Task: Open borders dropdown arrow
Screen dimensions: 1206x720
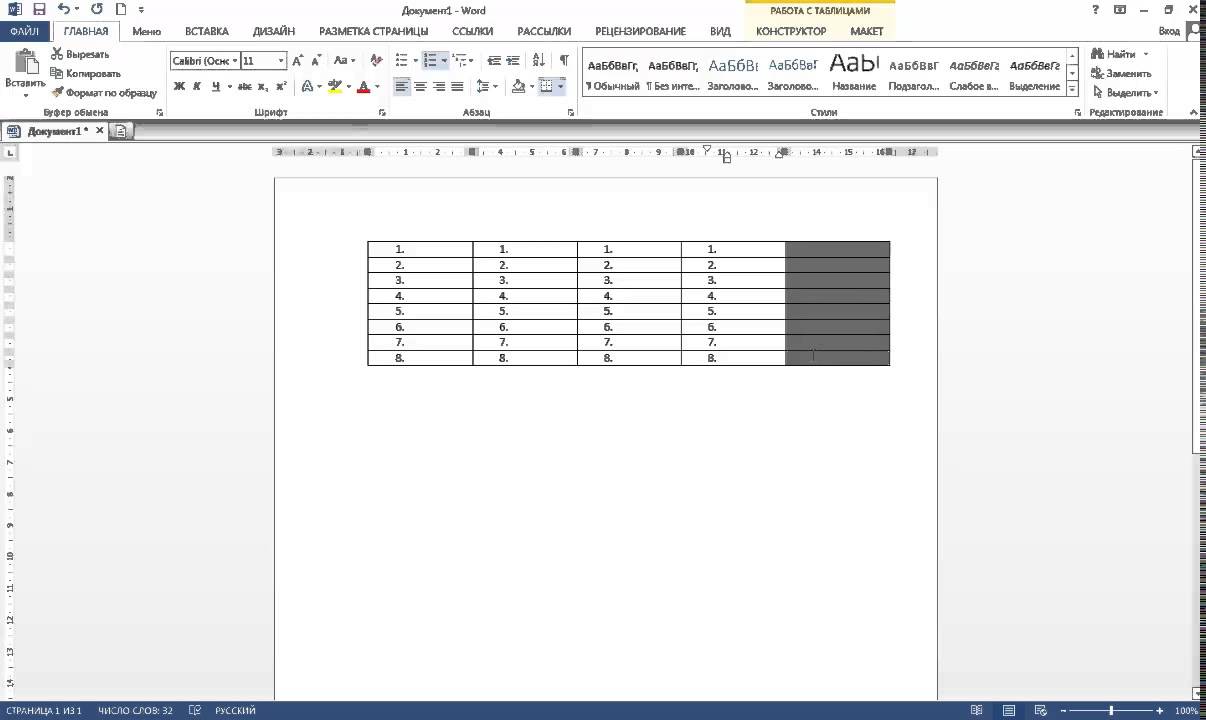Action: click(561, 87)
